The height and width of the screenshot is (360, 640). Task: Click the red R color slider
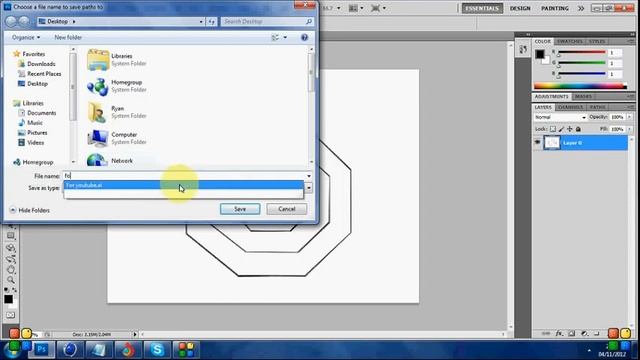click(x=581, y=52)
